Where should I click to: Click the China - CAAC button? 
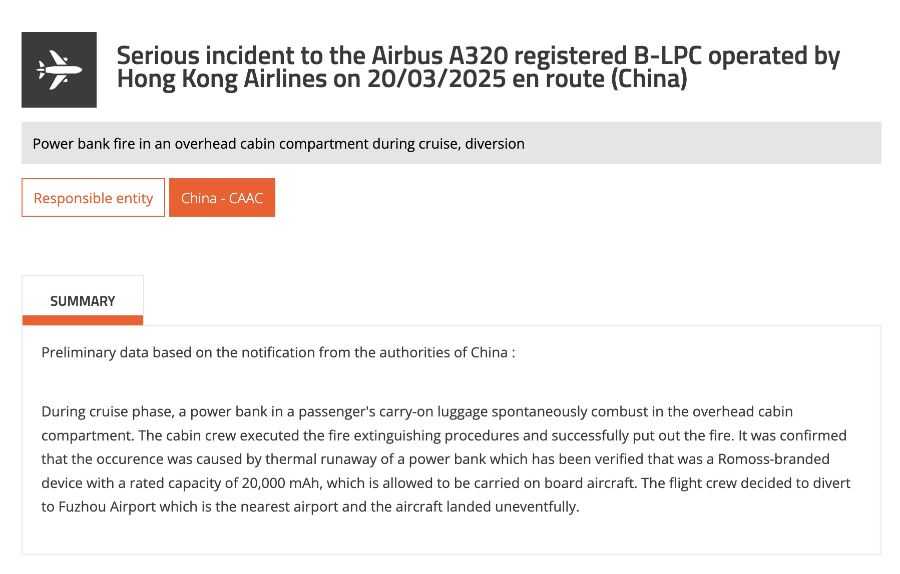point(222,198)
